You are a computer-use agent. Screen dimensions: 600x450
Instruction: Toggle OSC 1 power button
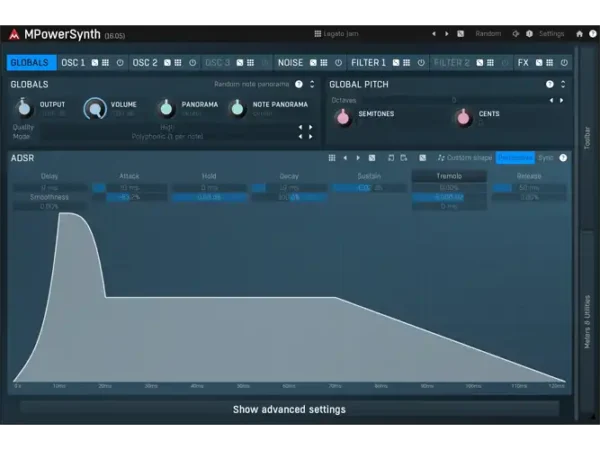120,63
